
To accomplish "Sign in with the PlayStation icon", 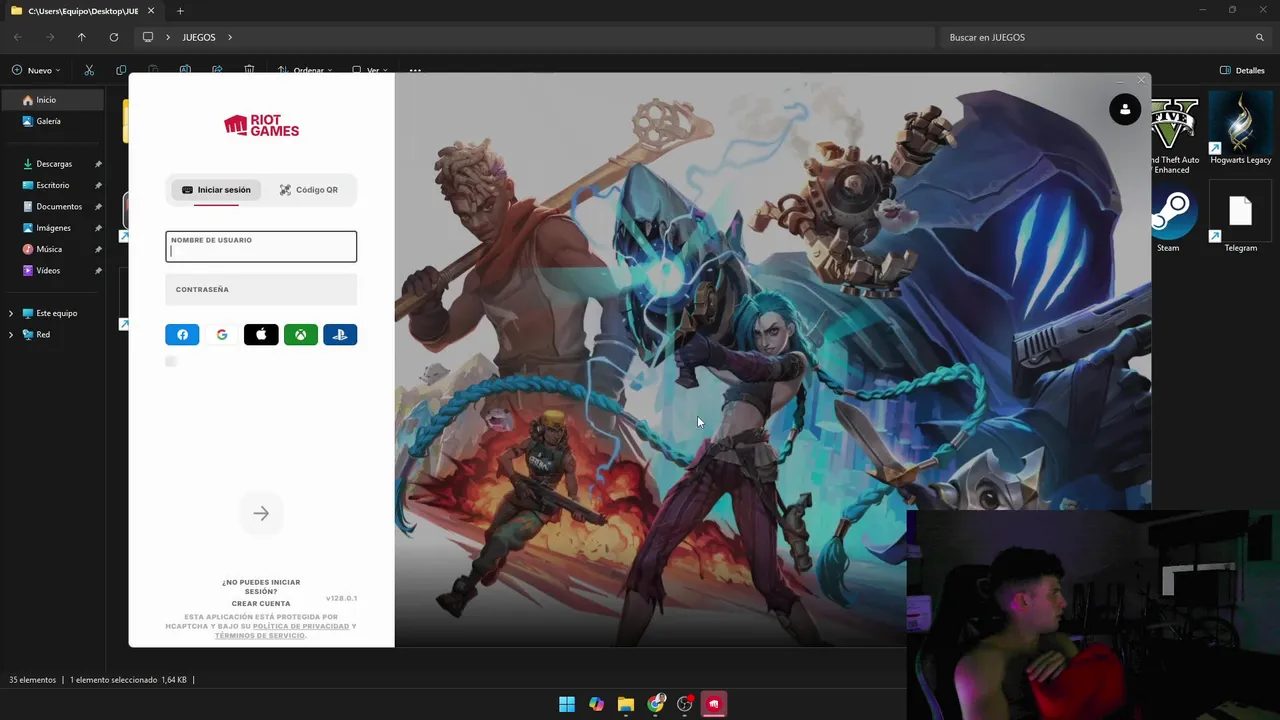I will coord(340,335).
